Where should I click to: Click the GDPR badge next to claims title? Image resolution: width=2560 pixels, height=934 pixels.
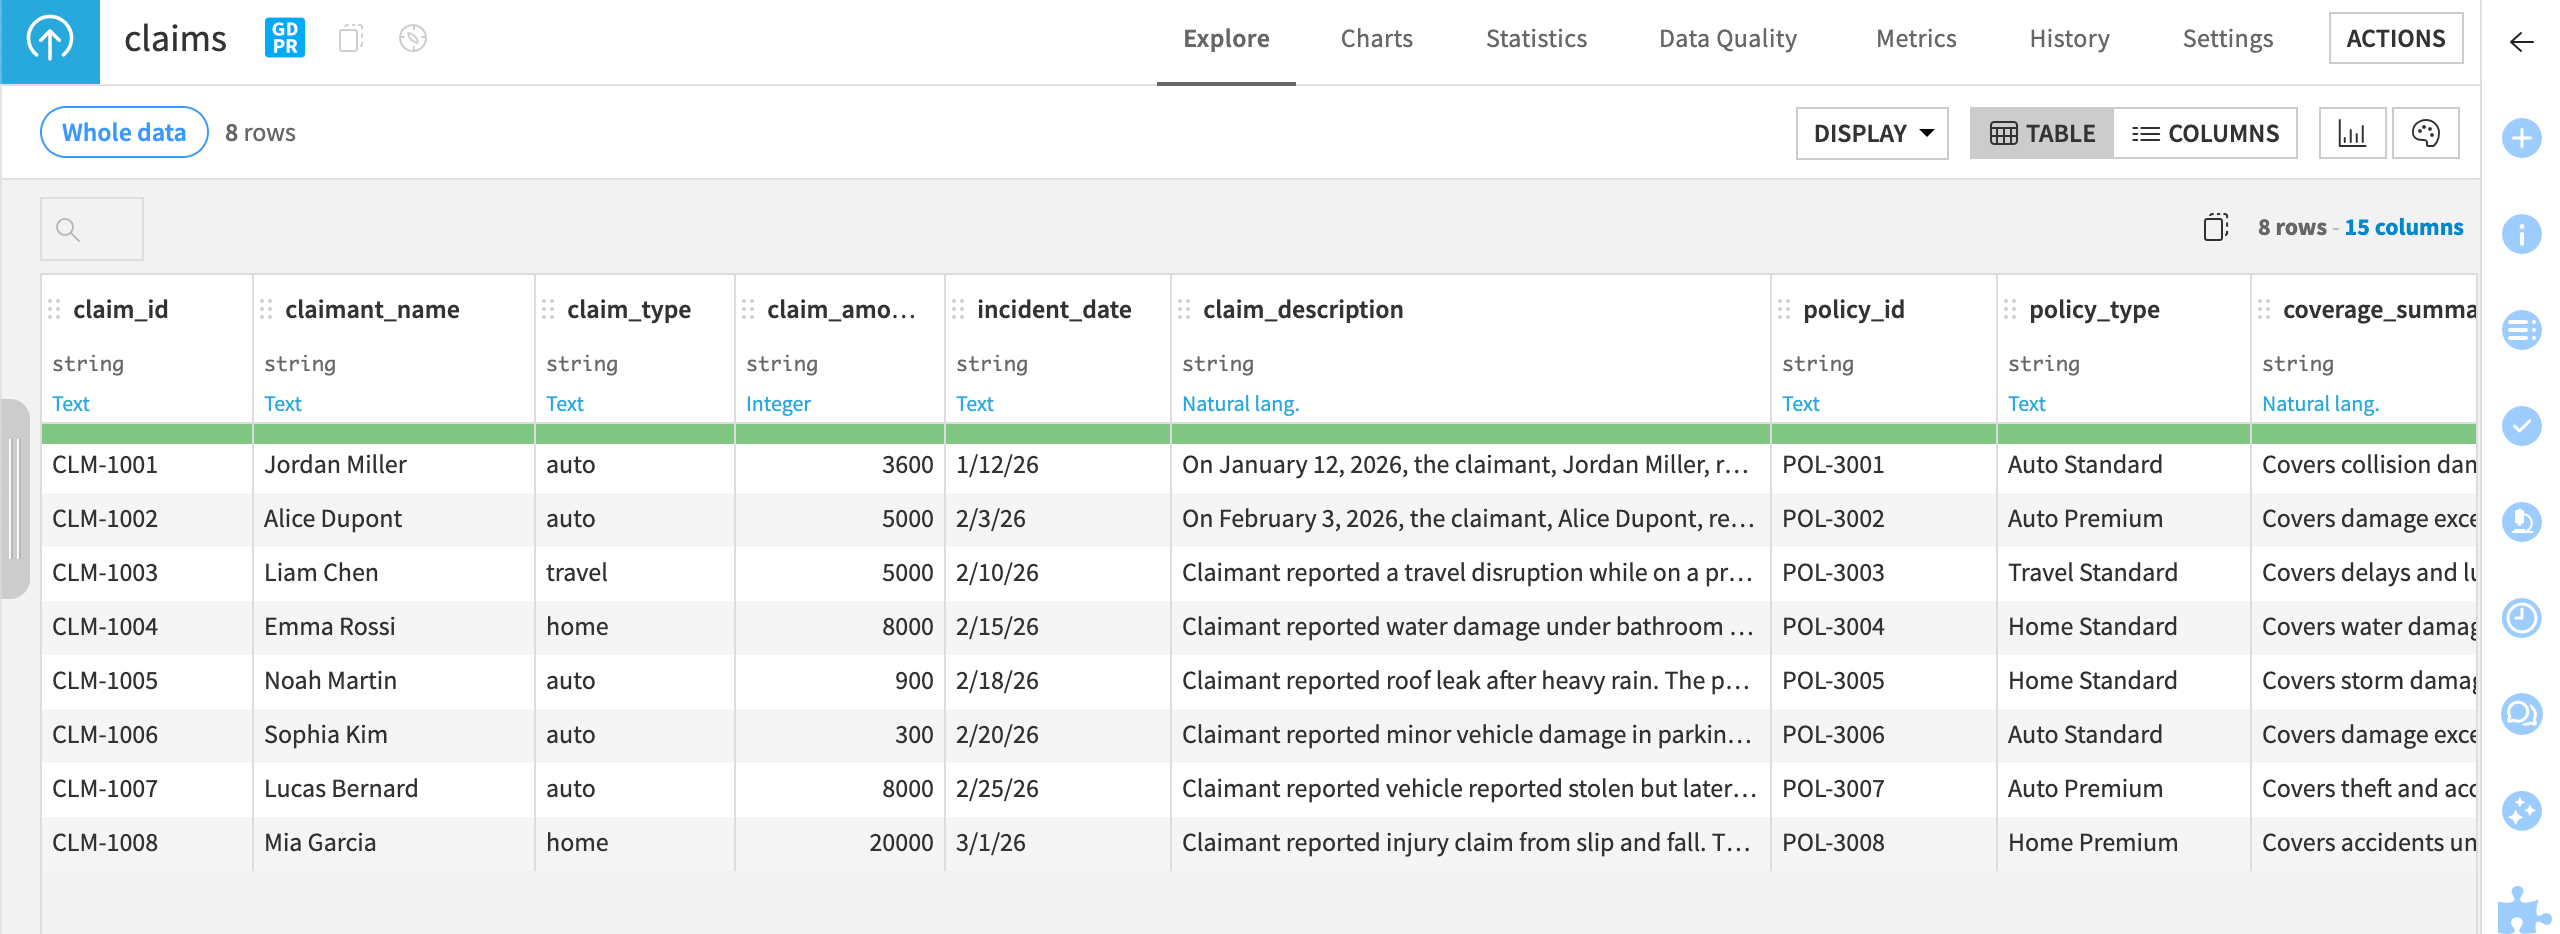pos(285,38)
